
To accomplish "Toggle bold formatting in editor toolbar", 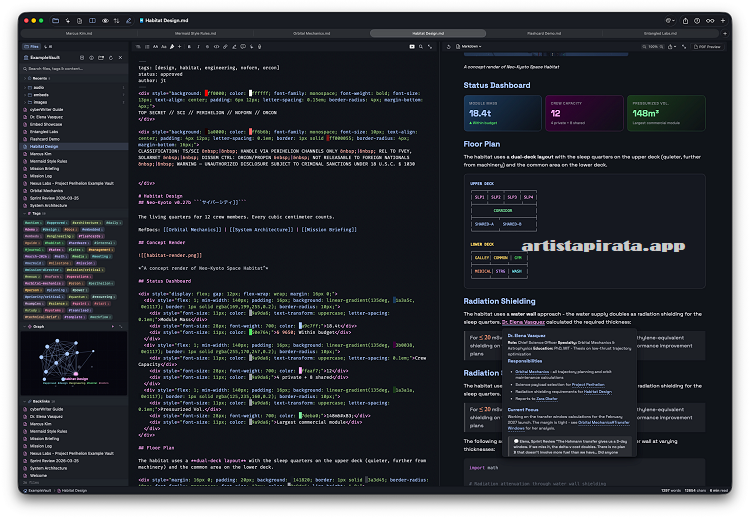I will pyautogui.click(x=189, y=46).
